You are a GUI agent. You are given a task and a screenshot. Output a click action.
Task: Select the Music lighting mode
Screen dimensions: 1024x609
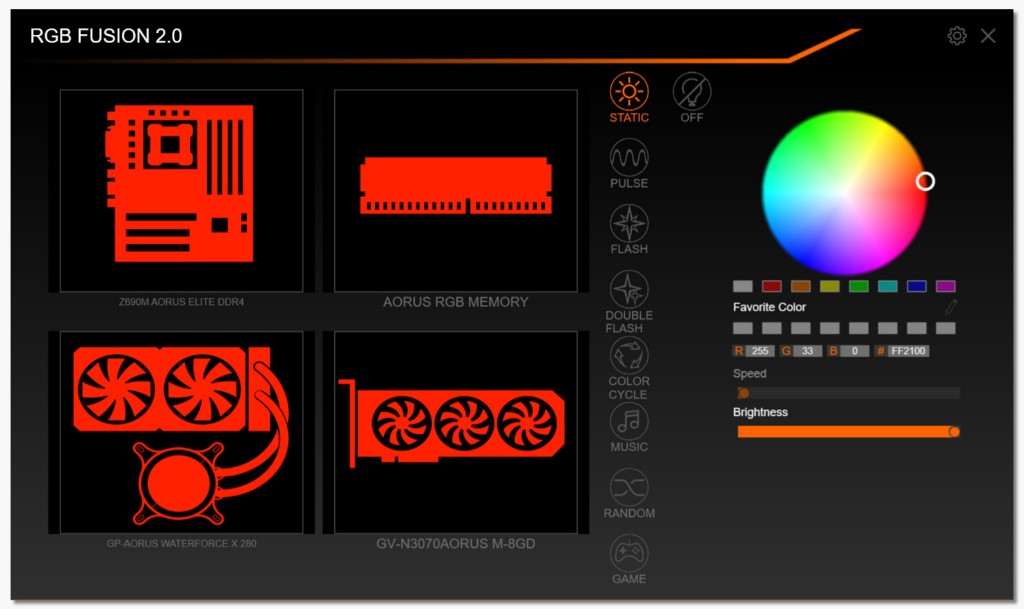click(x=629, y=421)
